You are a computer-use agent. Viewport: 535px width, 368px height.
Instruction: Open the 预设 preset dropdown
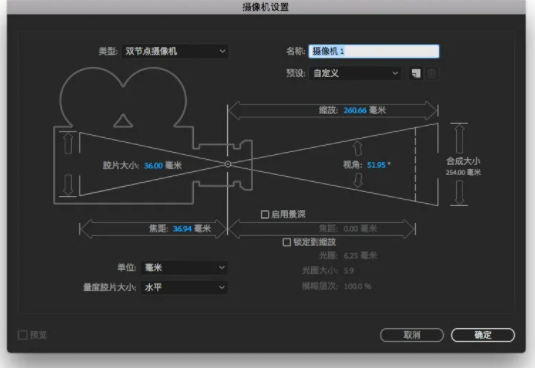[355, 73]
